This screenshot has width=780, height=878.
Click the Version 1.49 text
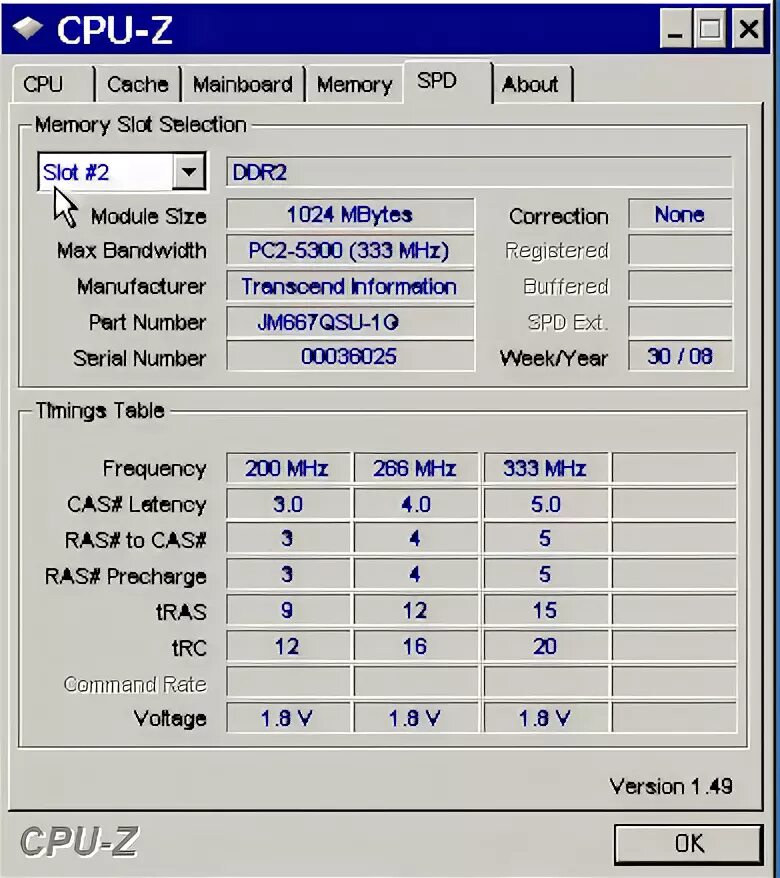click(671, 786)
